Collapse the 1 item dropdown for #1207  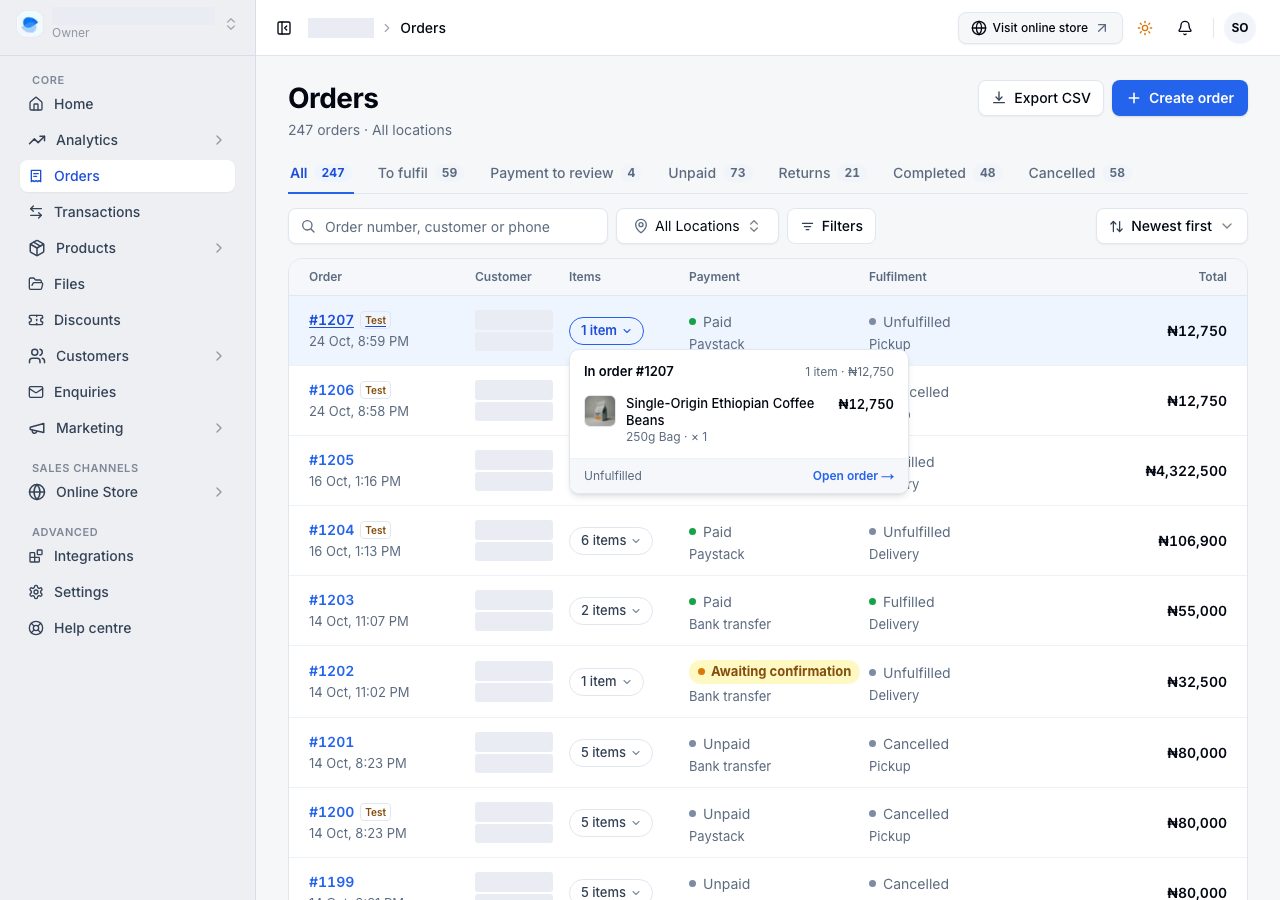[606, 330]
